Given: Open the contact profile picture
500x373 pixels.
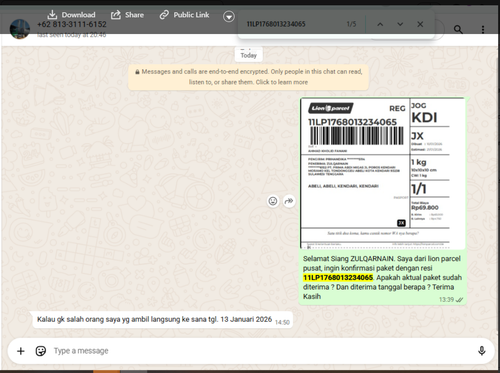Looking at the screenshot, I should click(x=20, y=29).
